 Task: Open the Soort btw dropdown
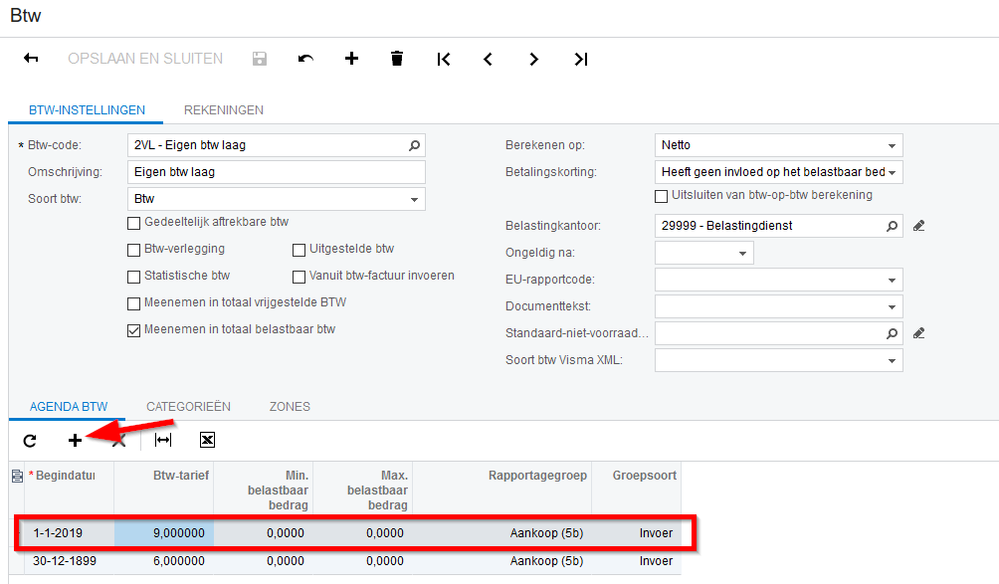pos(414,199)
